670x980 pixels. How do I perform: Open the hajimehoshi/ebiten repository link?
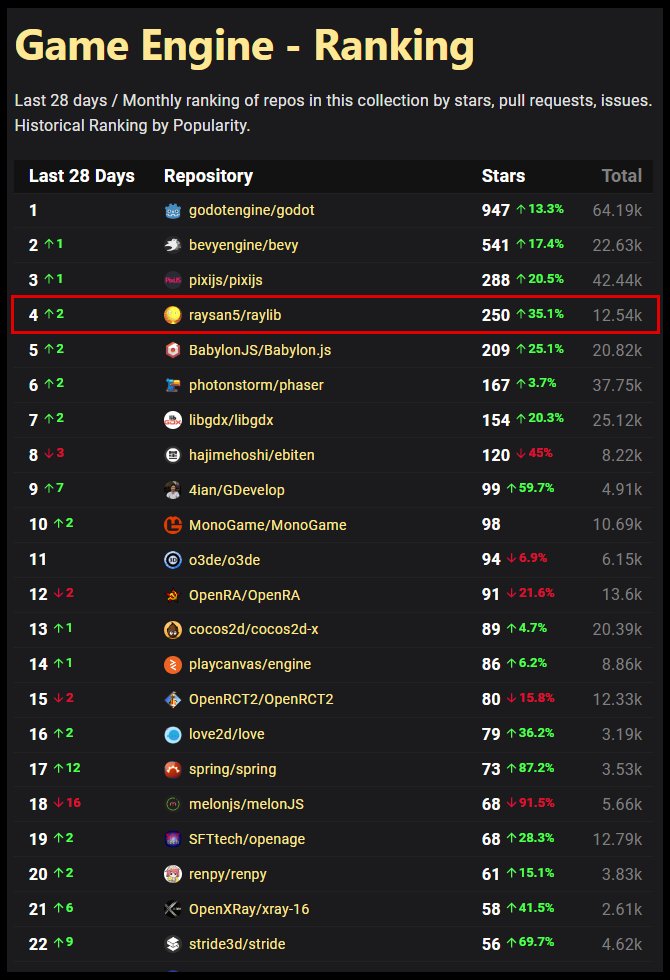(x=251, y=455)
